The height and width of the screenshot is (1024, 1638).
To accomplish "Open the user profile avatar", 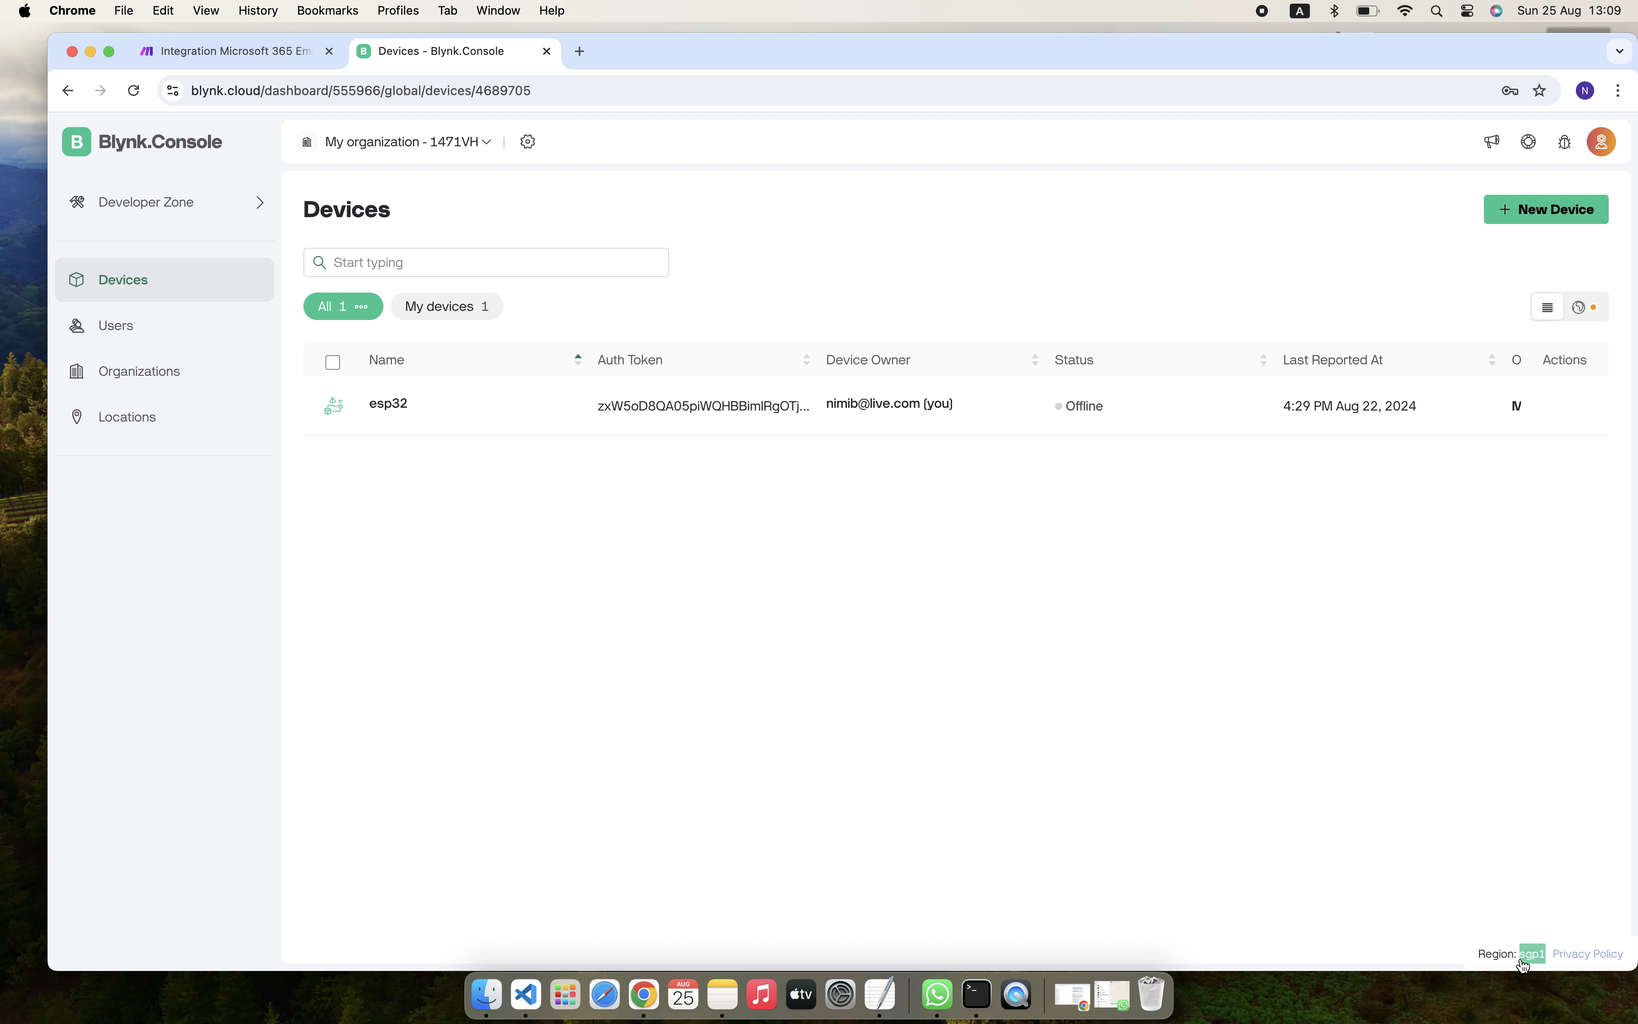I will [x=1601, y=142].
